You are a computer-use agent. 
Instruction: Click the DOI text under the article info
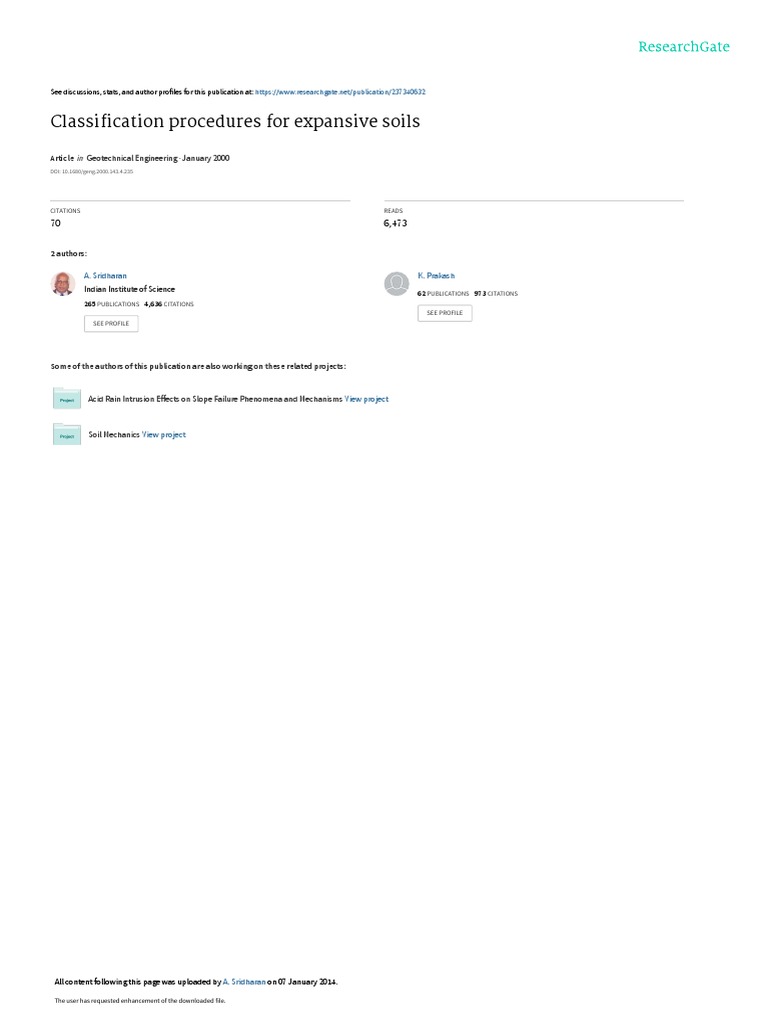[x=91, y=172]
